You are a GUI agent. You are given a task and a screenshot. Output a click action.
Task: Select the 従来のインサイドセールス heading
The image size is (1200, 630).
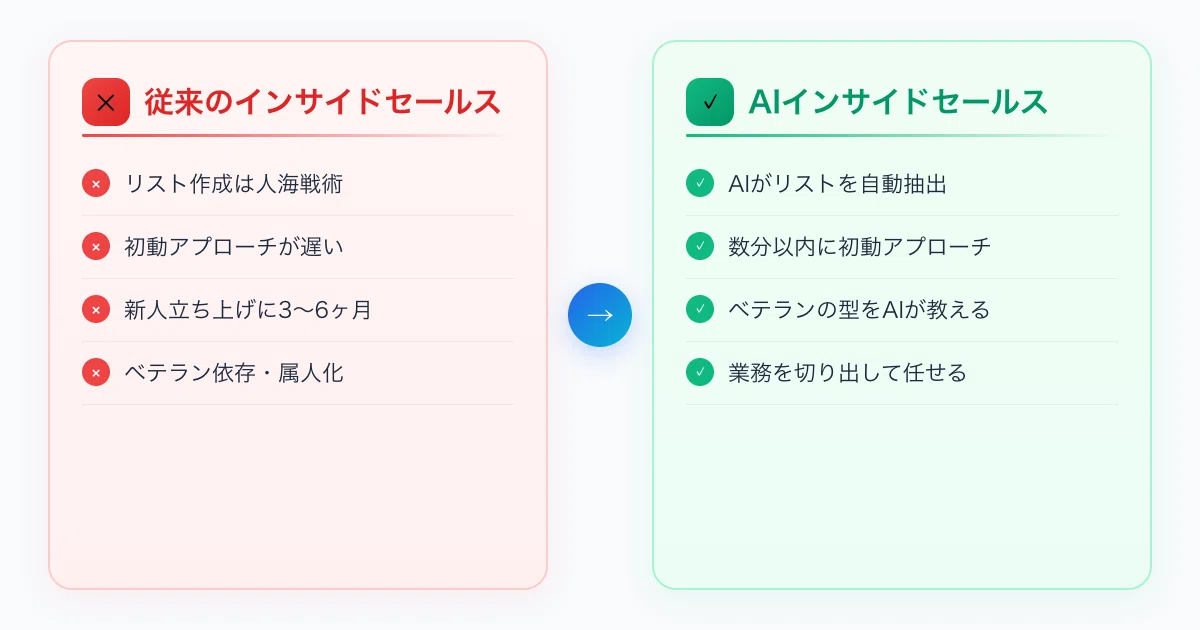point(322,102)
